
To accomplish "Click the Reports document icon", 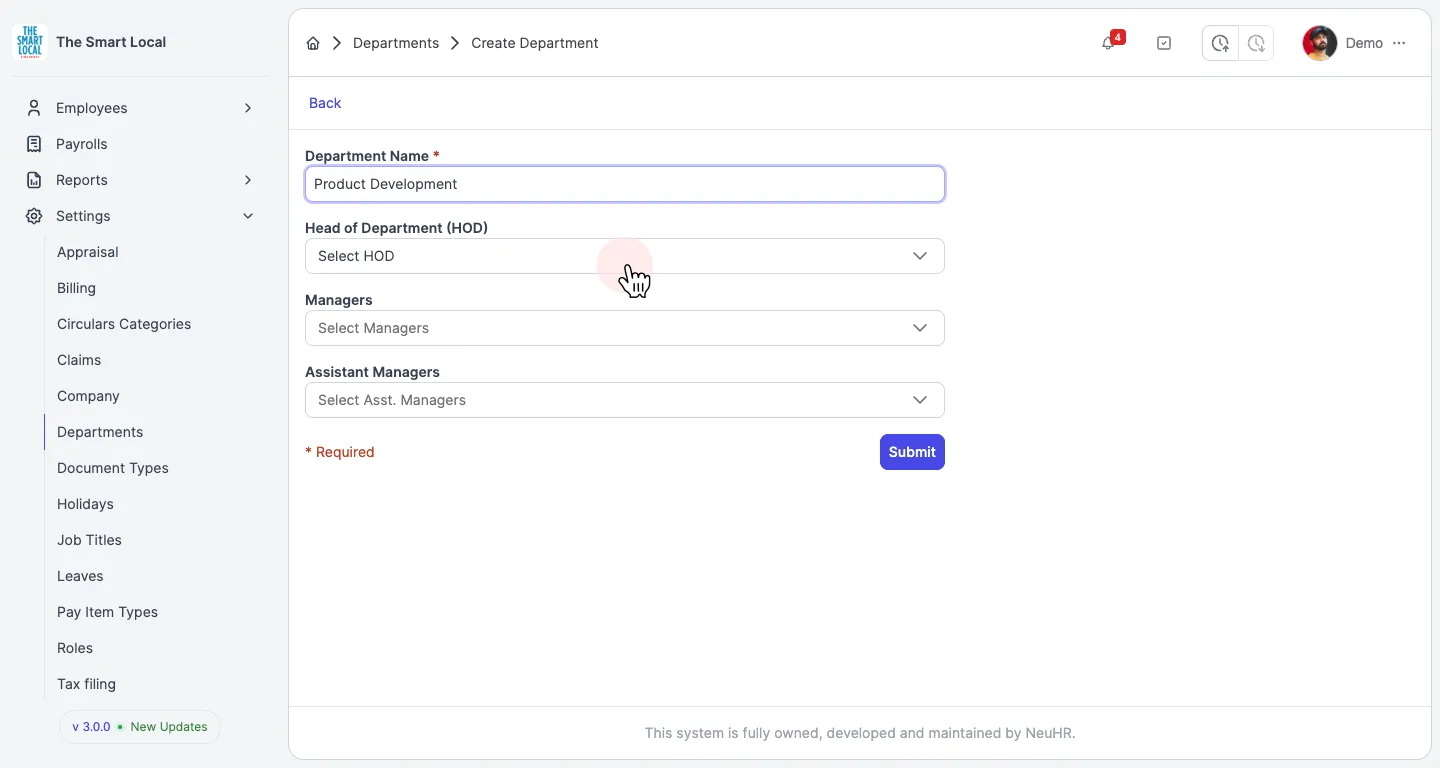I will click(x=34, y=180).
